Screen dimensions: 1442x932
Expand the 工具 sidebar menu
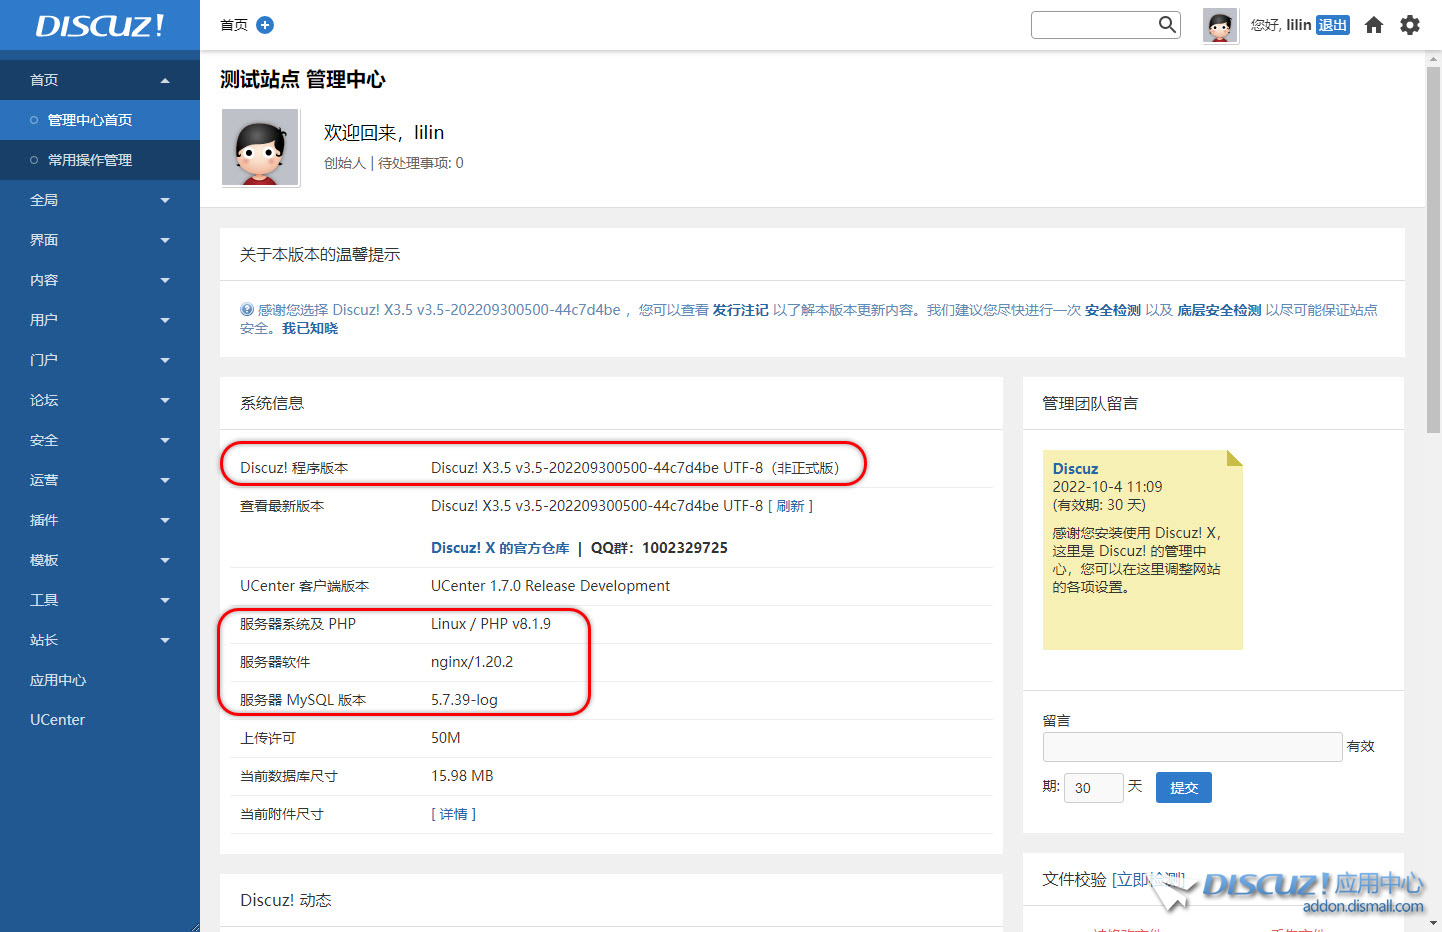click(x=100, y=600)
